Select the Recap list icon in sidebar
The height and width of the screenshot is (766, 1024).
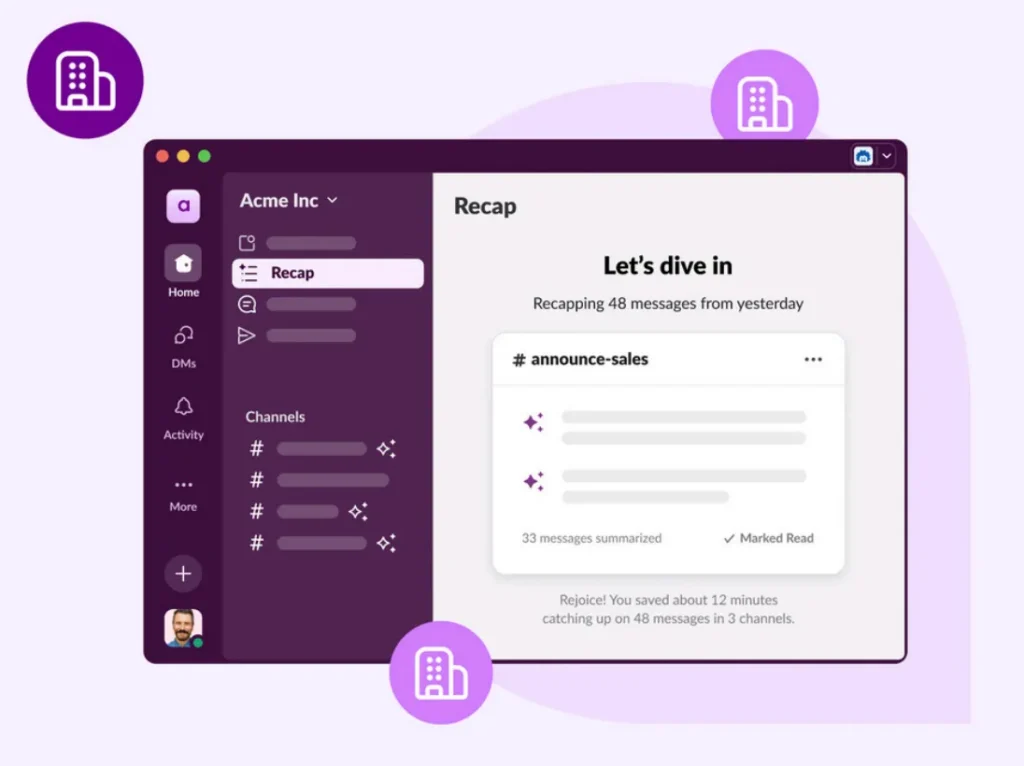coord(246,272)
